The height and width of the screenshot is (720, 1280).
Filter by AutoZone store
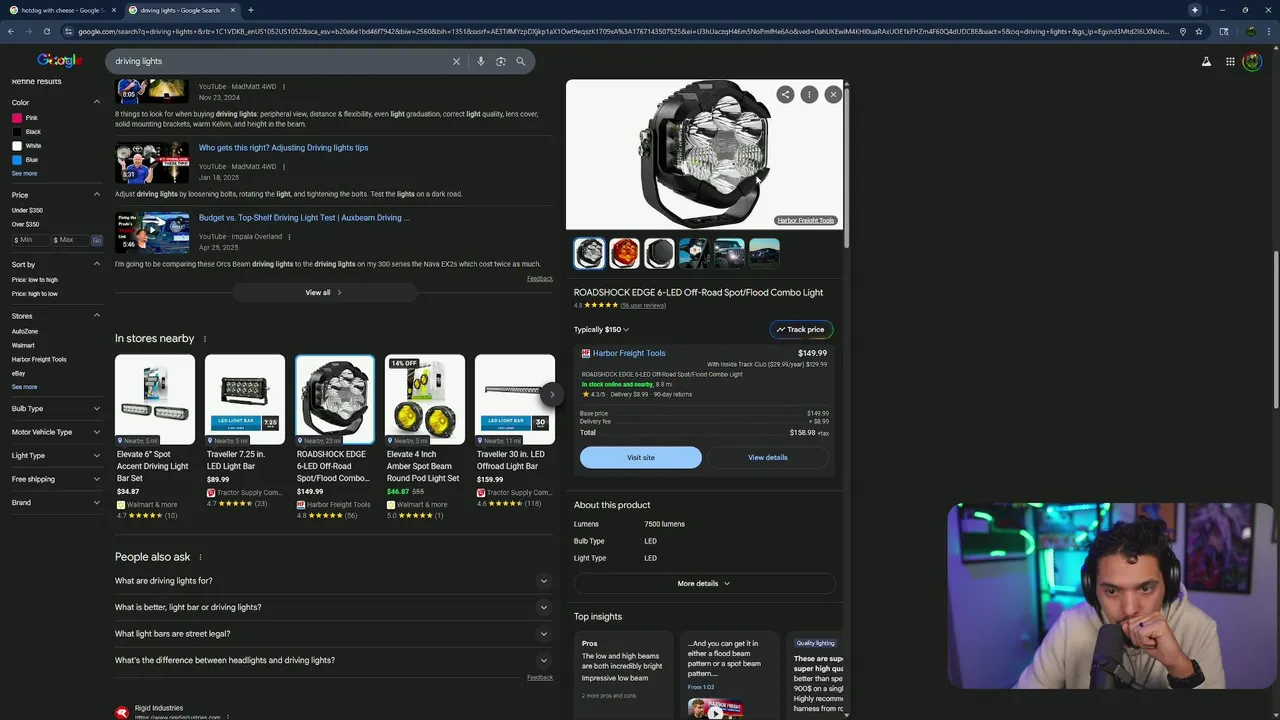coord(25,331)
